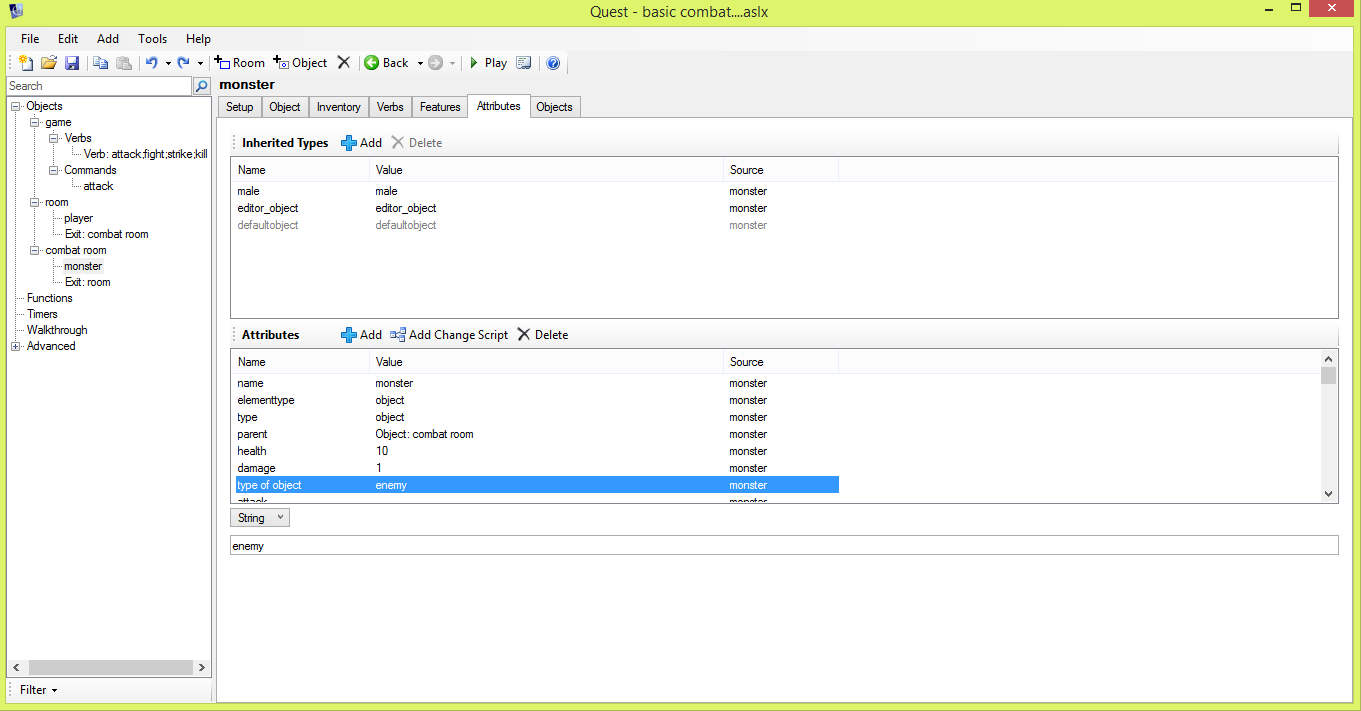
Task: Click the New game file icon
Action: click(26, 63)
